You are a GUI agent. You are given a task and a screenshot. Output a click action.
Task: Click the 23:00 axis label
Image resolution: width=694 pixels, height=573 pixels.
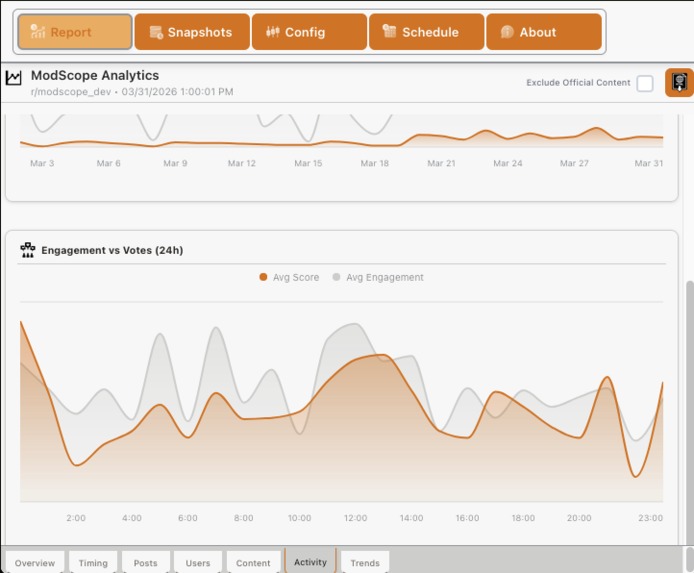(650, 518)
